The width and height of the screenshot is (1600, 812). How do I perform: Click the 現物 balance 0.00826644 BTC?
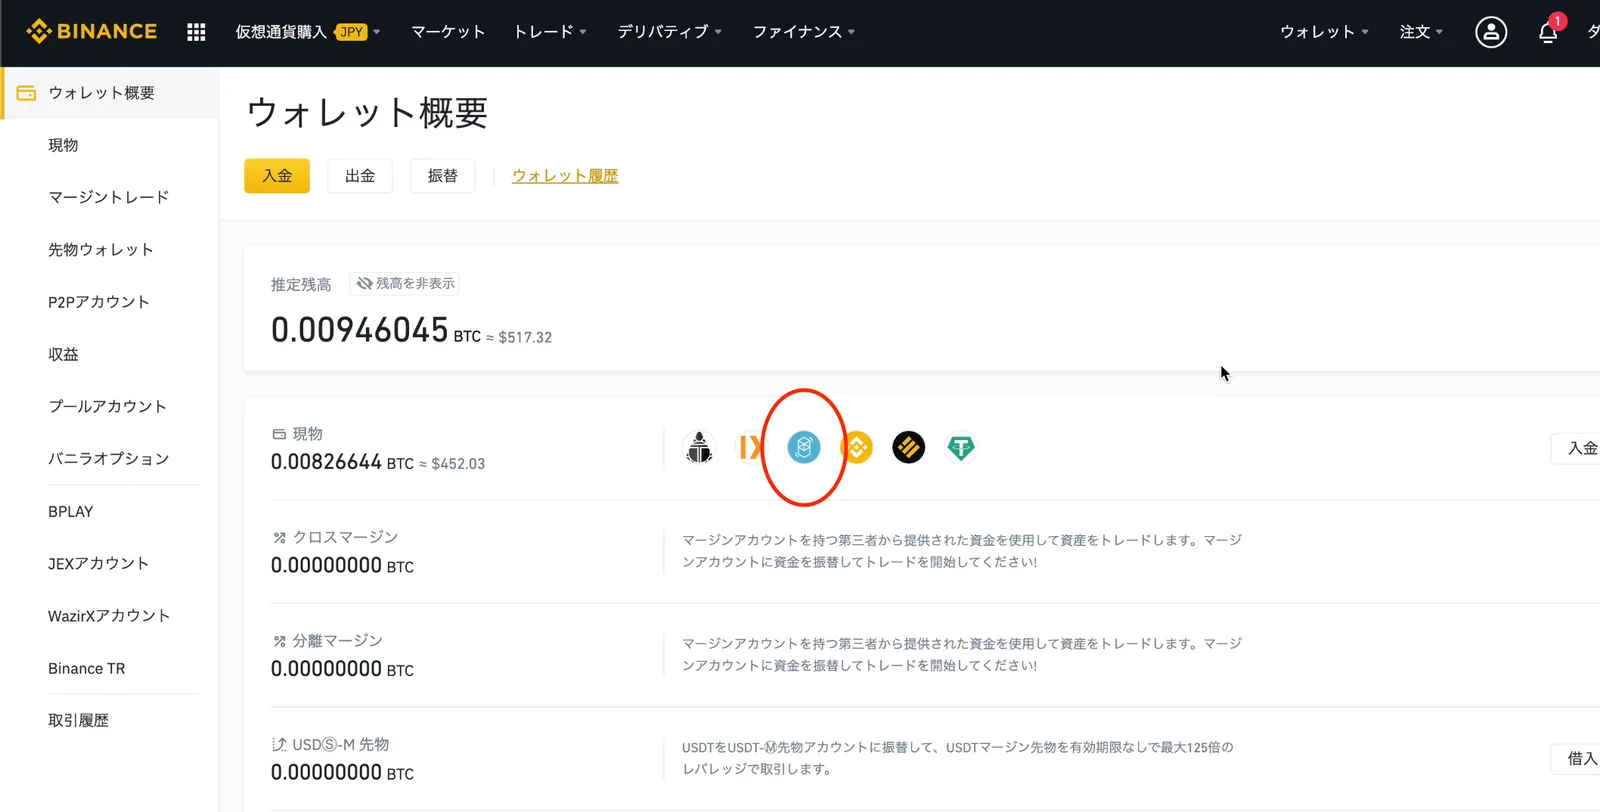click(x=342, y=462)
